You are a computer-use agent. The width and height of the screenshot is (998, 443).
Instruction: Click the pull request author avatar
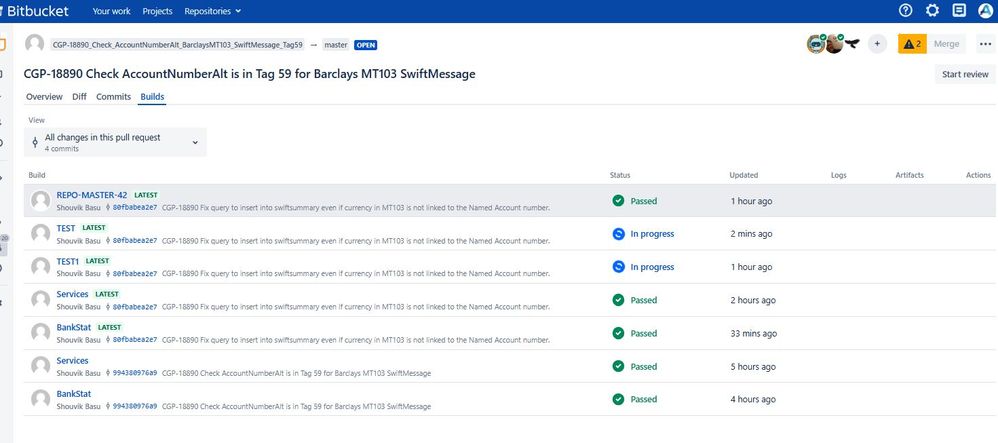pyautogui.click(x=34, y=44)
